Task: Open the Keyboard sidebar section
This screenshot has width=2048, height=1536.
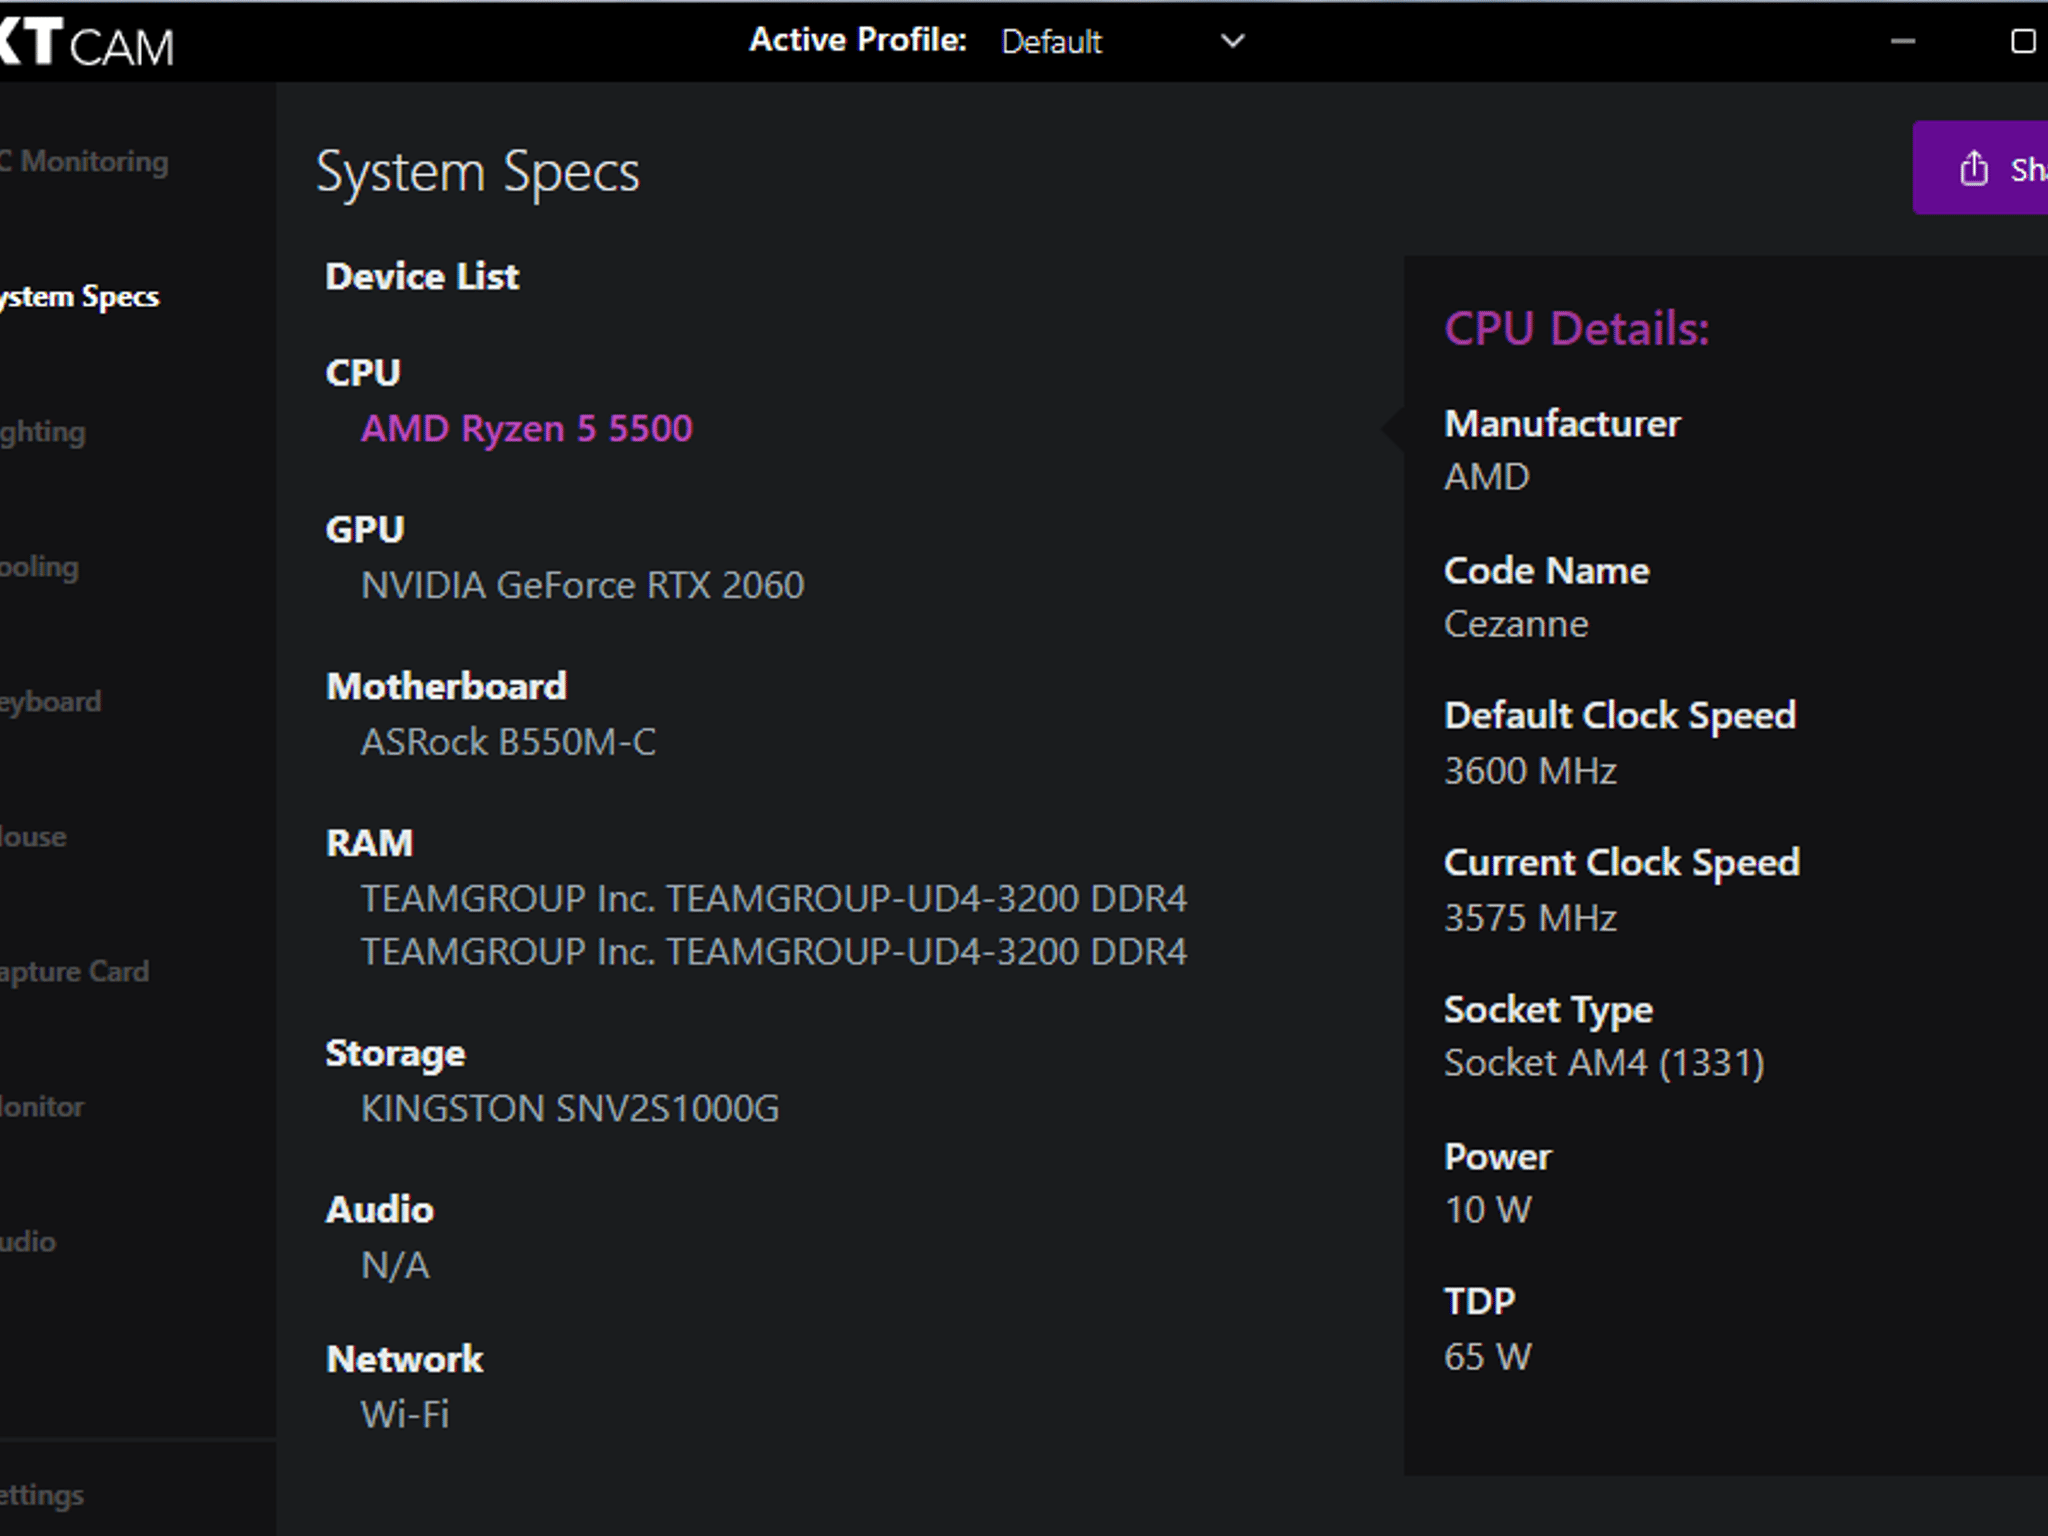Action: tap(50, 702)
